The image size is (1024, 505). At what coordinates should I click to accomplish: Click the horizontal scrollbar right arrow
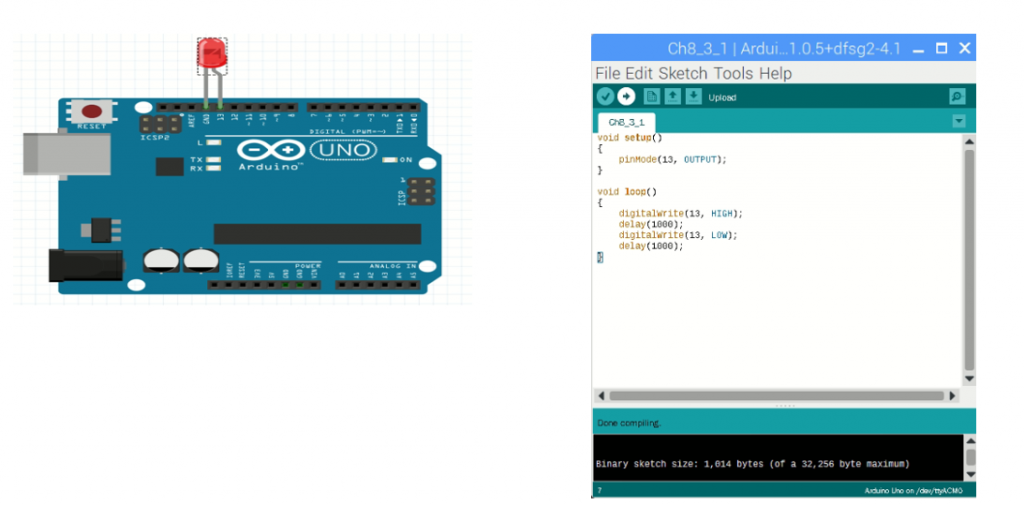coord(952,396)
